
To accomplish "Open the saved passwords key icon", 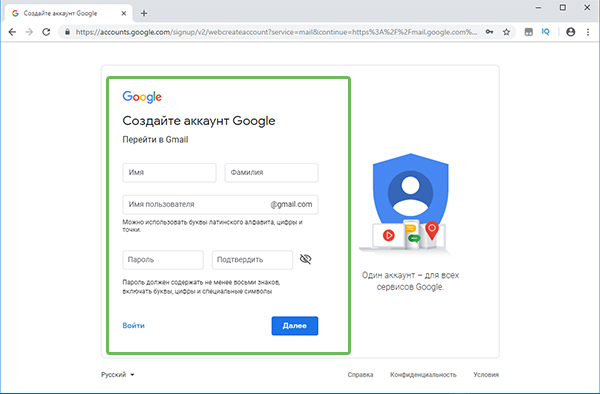I will (x=489, y=32).
